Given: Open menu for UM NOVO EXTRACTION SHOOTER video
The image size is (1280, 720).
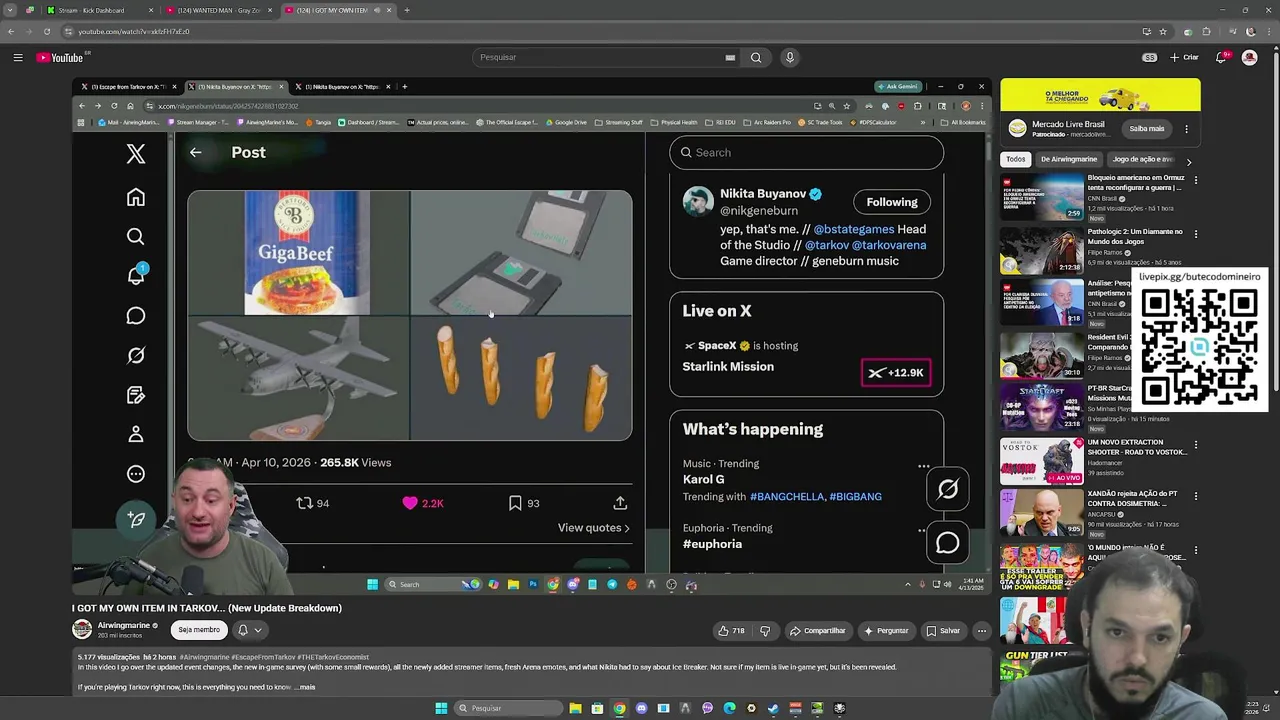Looking at the screenshot, I should click(x=1195, y=445).
